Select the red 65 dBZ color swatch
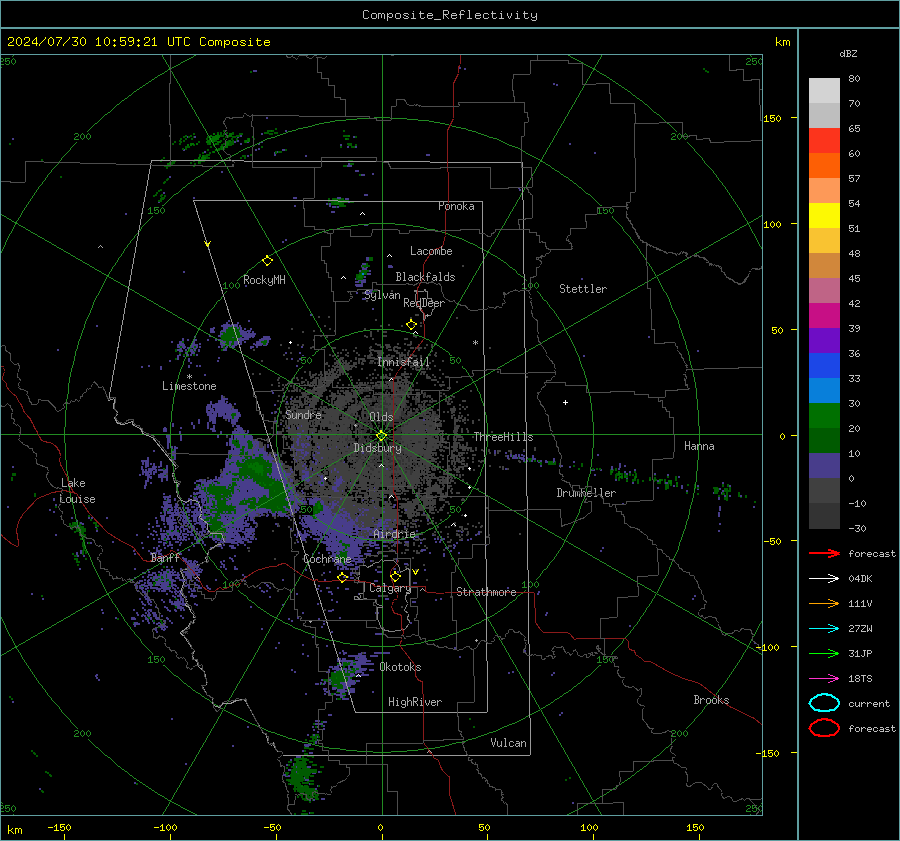The height and width of the screenshot is (841, 900). [824, 140]
